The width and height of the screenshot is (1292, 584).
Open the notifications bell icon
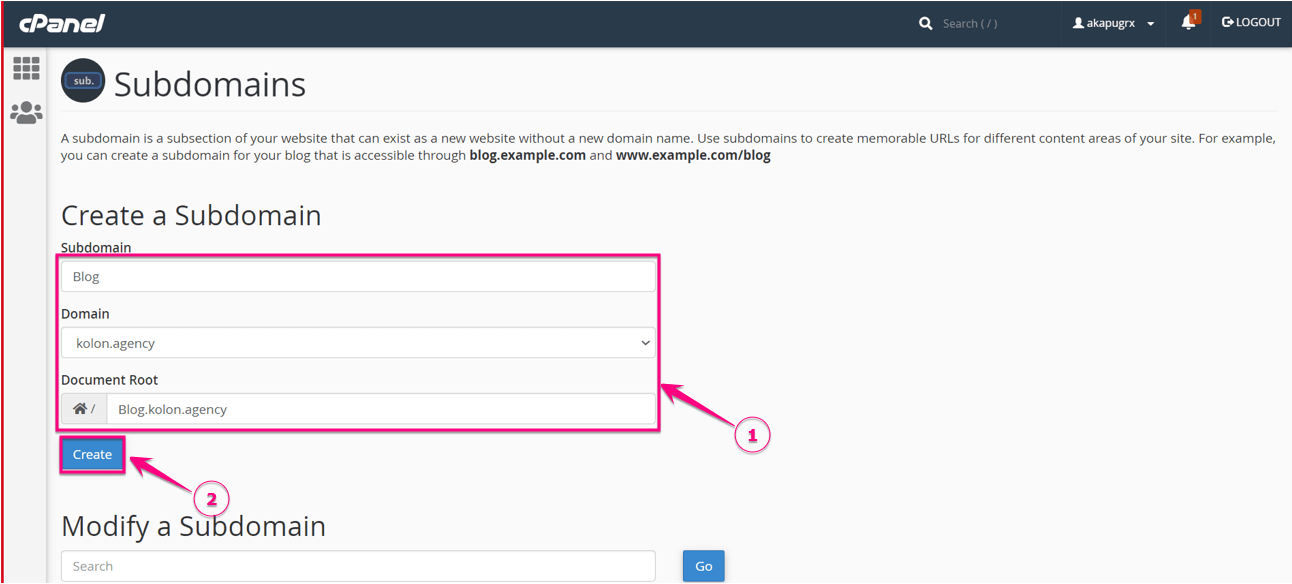(1189, 22)
